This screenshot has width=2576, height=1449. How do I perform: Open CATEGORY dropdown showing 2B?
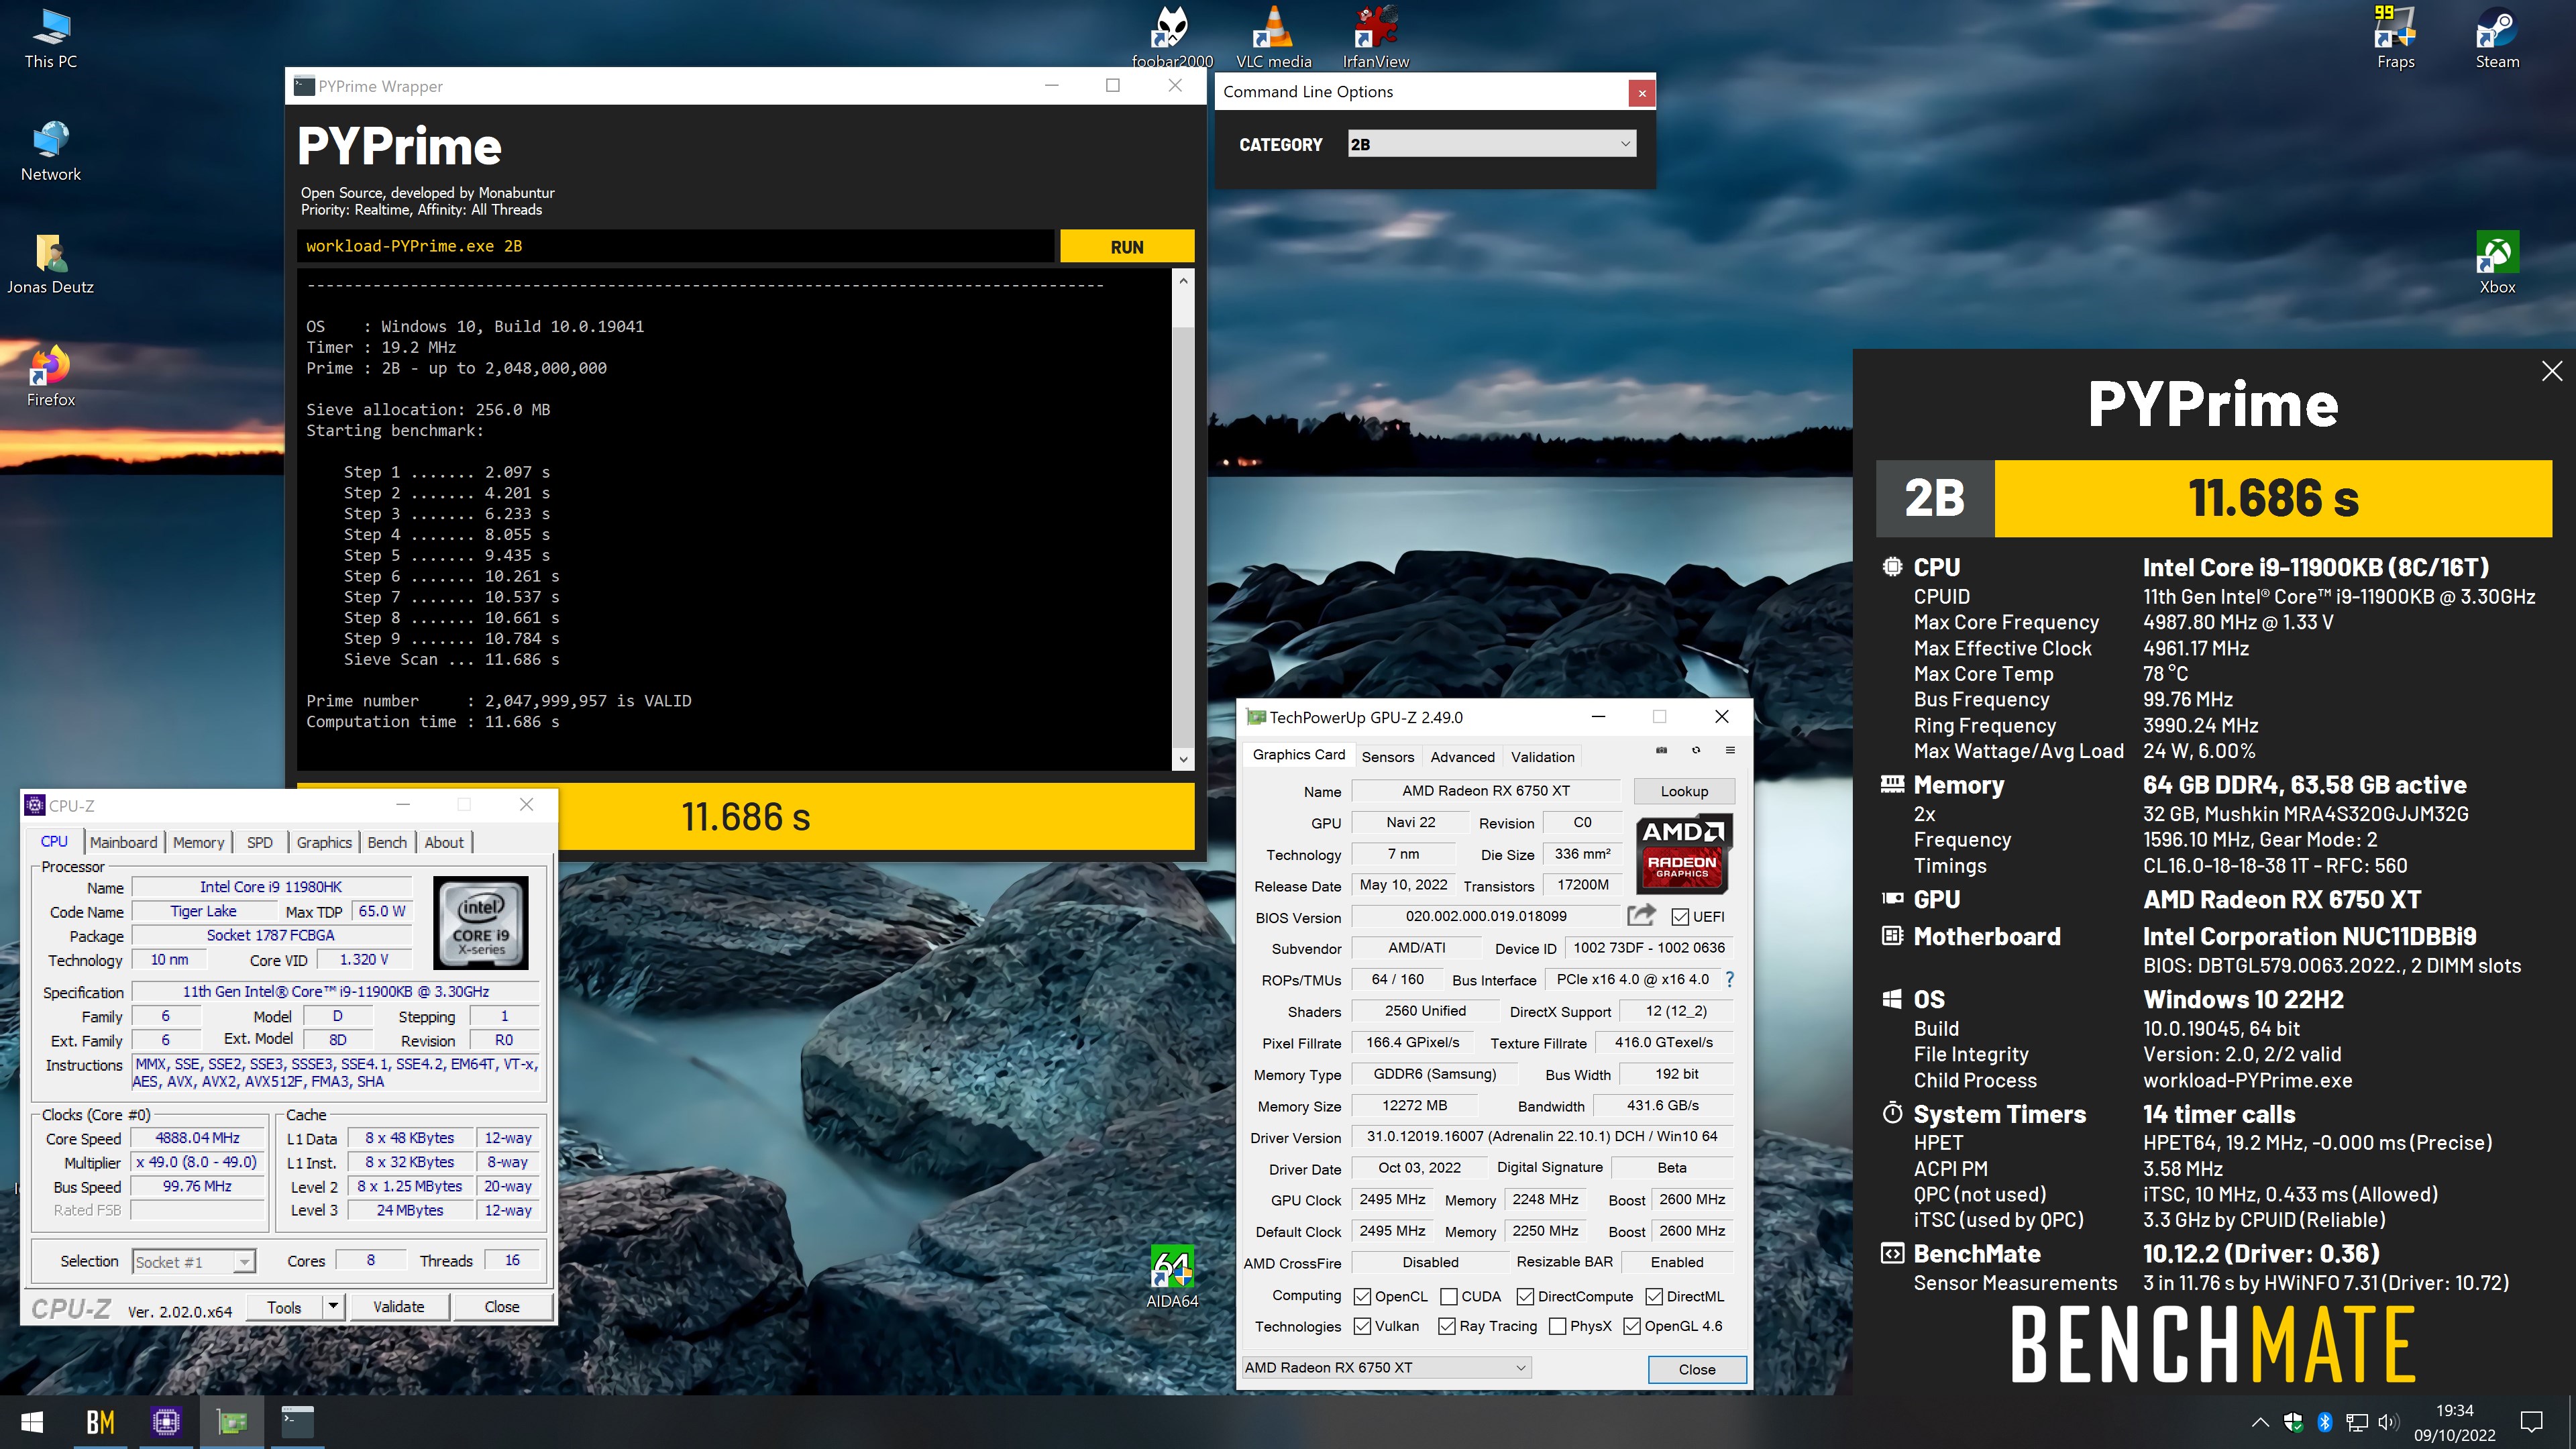pyautogui.click(x=1492, y=144)
